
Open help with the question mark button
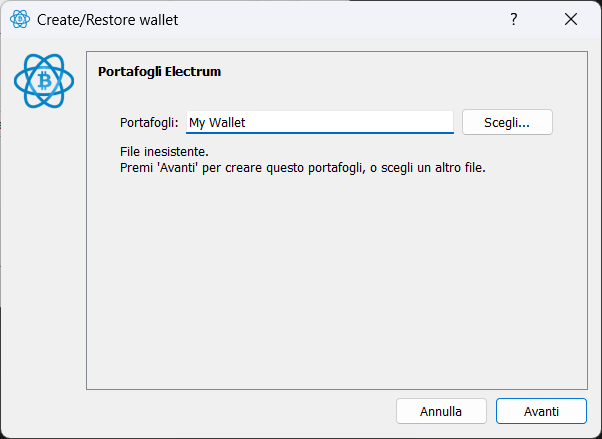[514, 19]
